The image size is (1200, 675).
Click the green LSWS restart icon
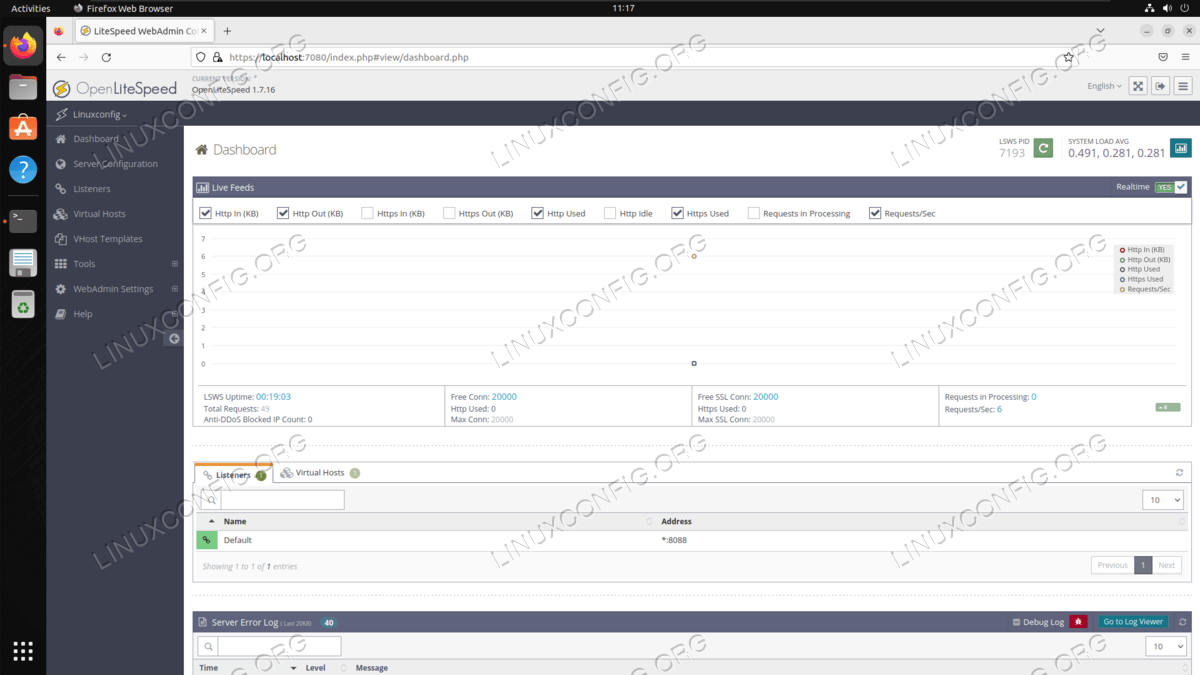(x=1043, y=148)
